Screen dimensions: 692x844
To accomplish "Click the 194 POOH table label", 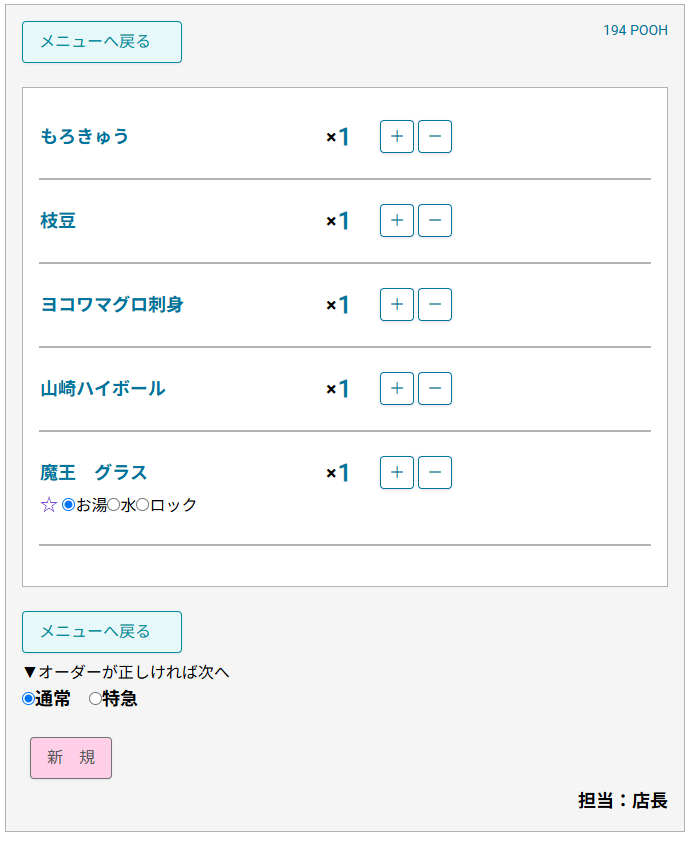I will pyautogui.click(x=633, y=30).
